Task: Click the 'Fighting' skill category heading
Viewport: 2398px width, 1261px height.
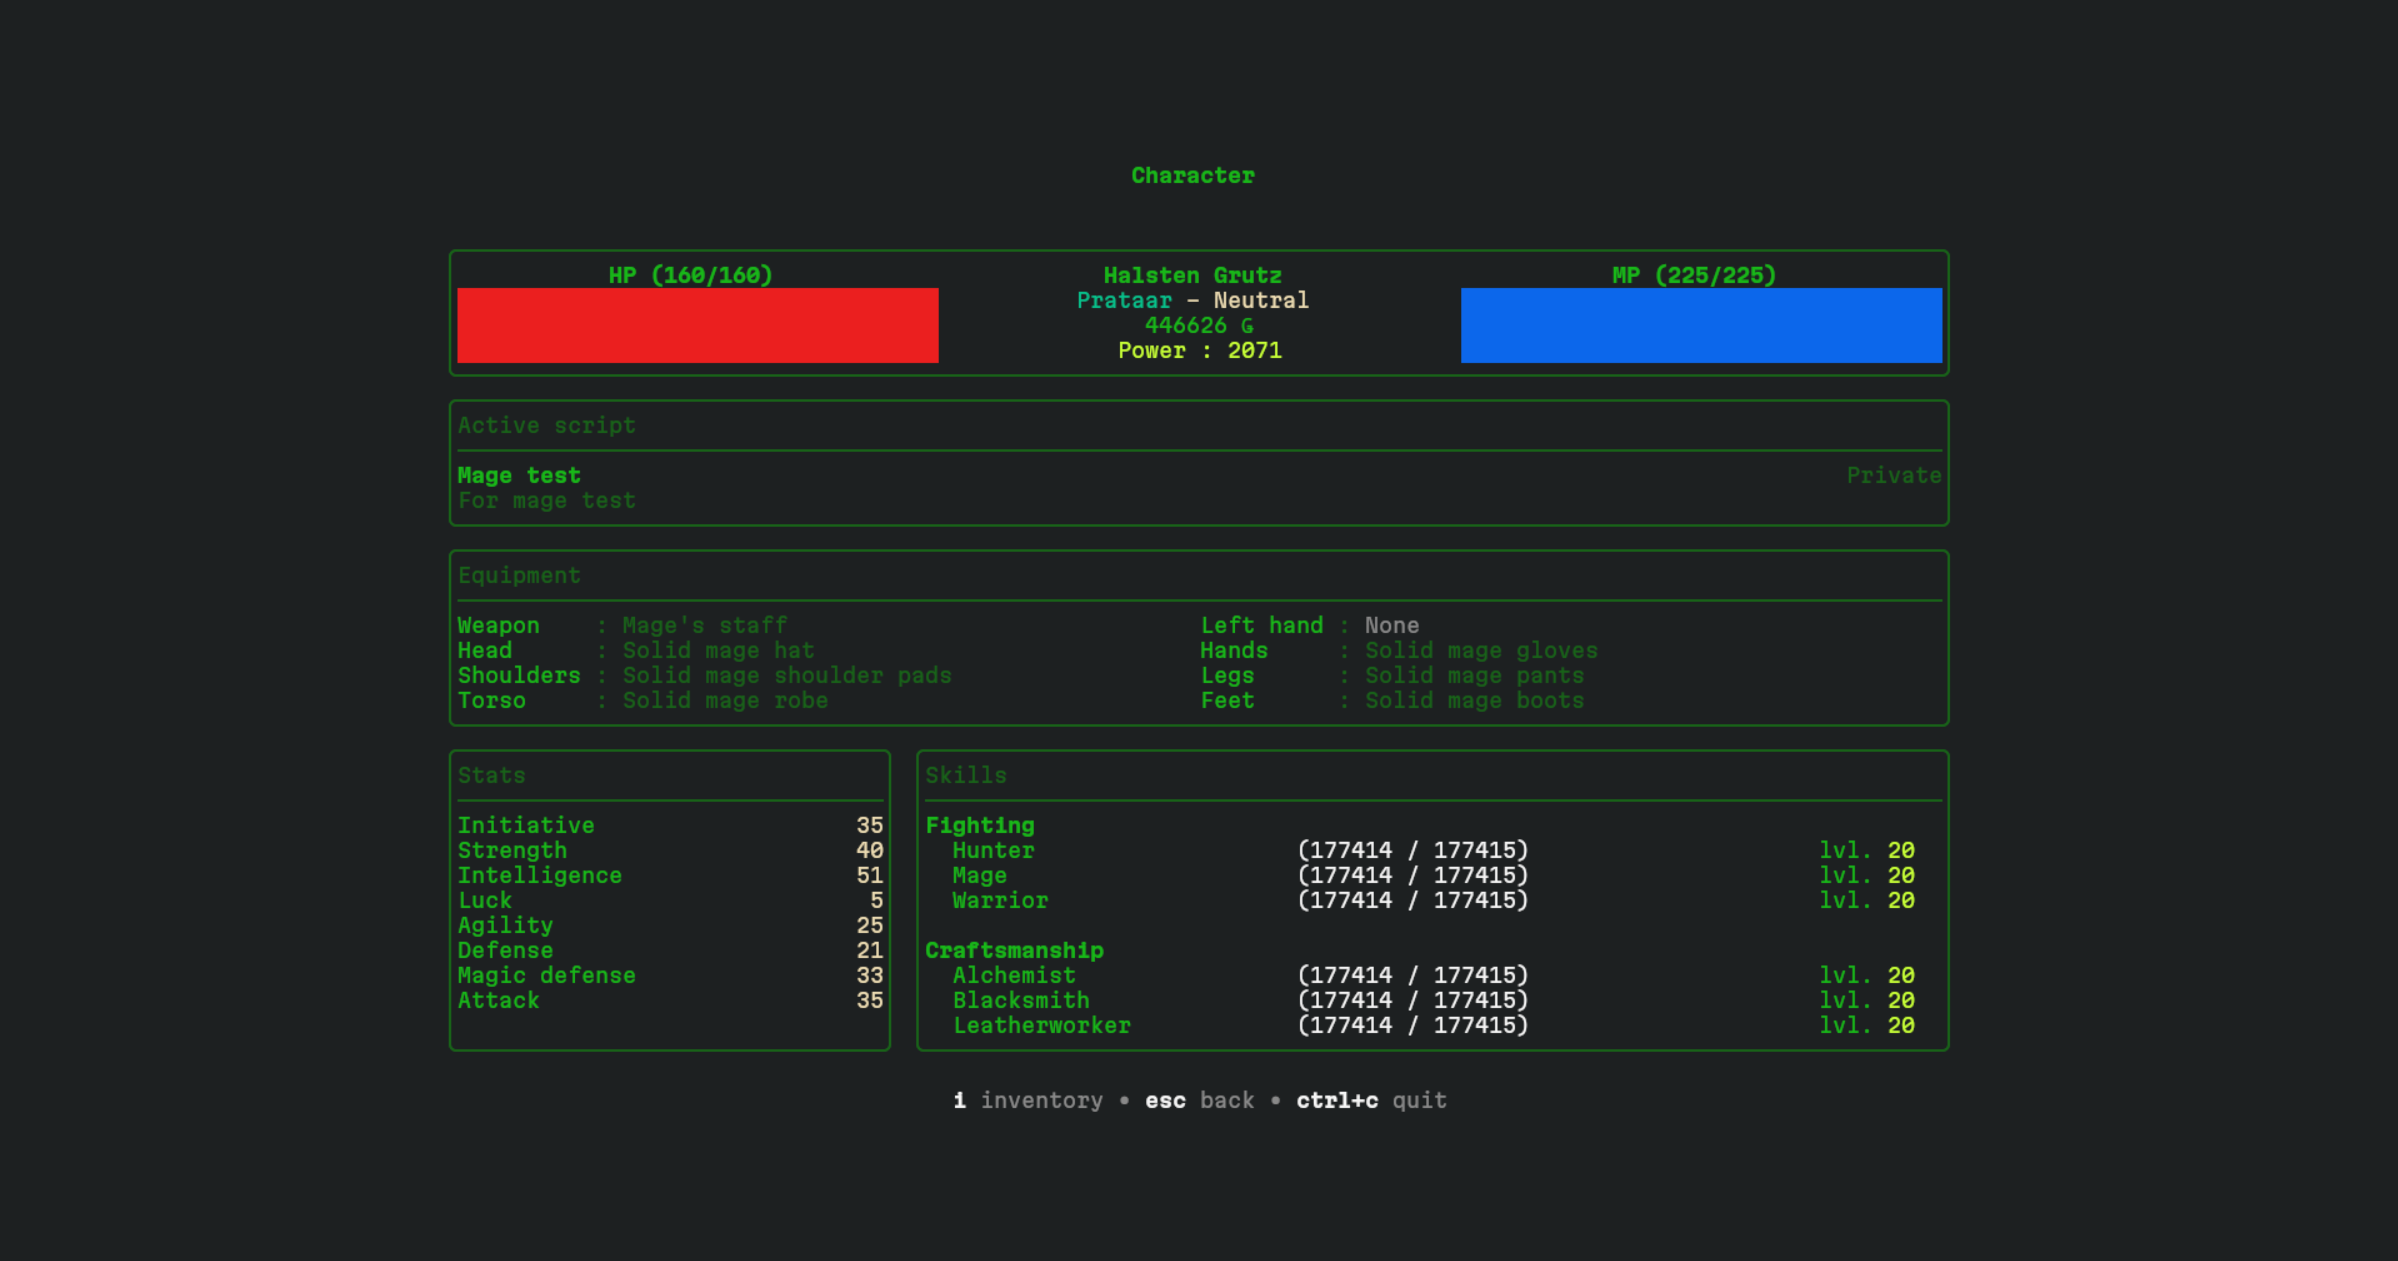Action: 980,825
